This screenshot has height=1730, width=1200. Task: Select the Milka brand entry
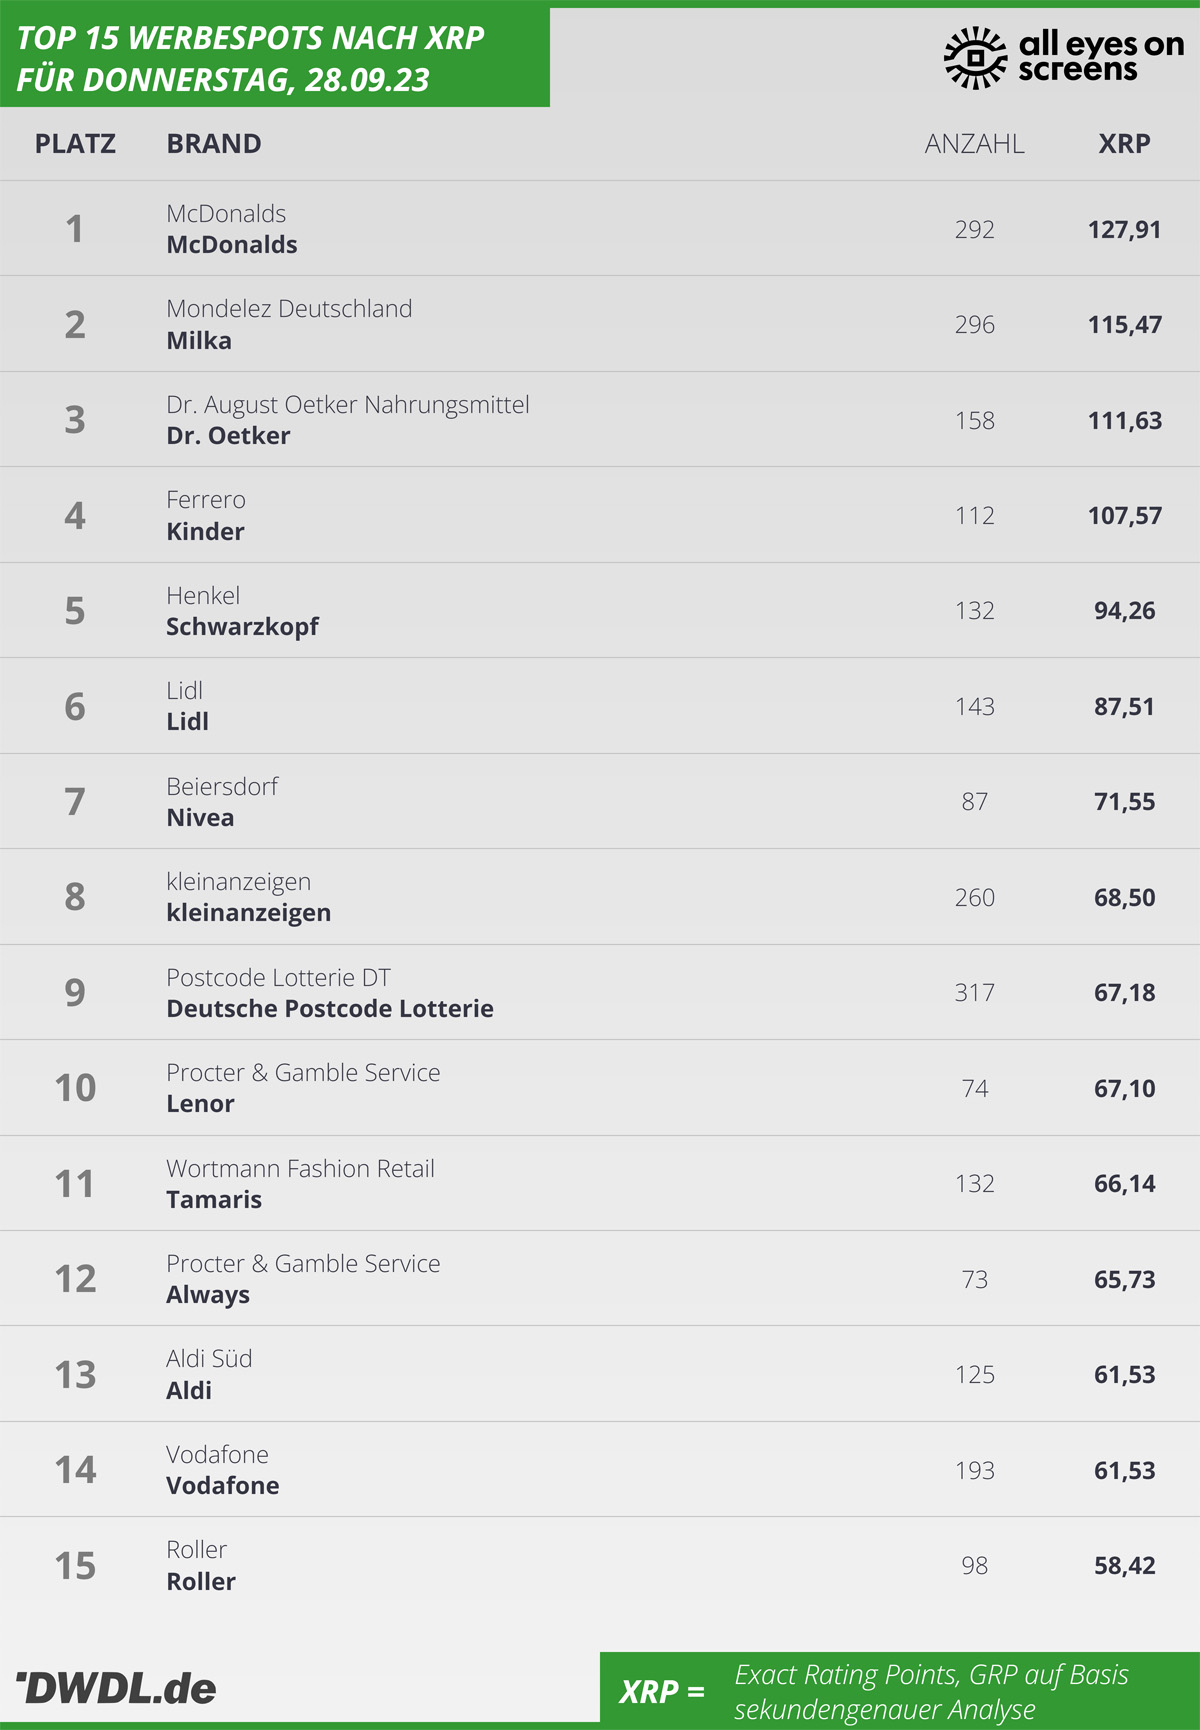pos(199,341)
